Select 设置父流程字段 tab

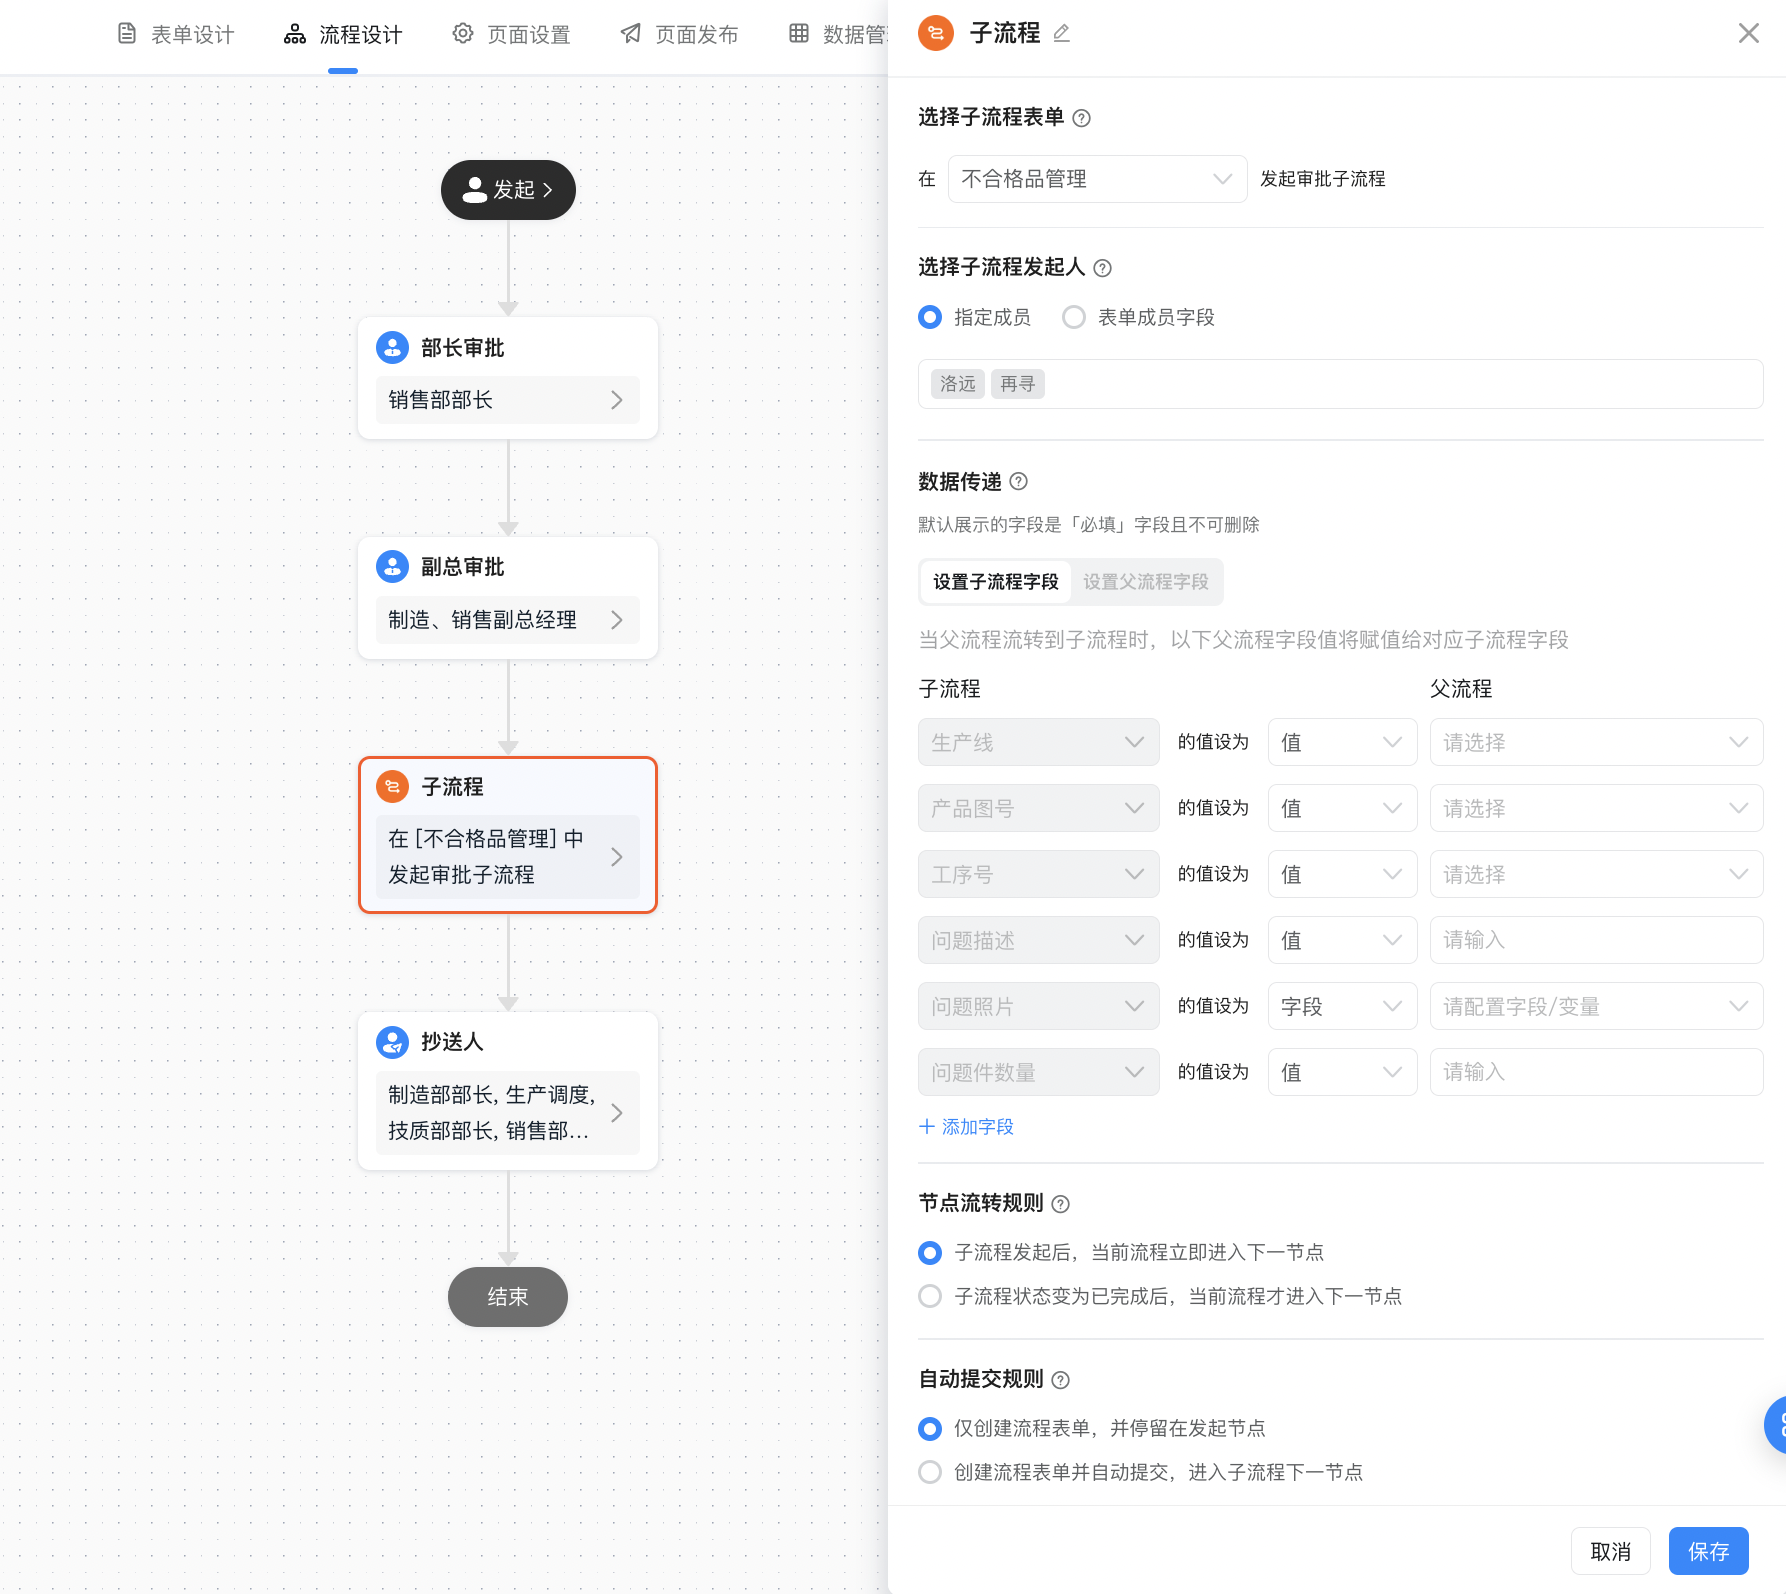click(1146, 582)
